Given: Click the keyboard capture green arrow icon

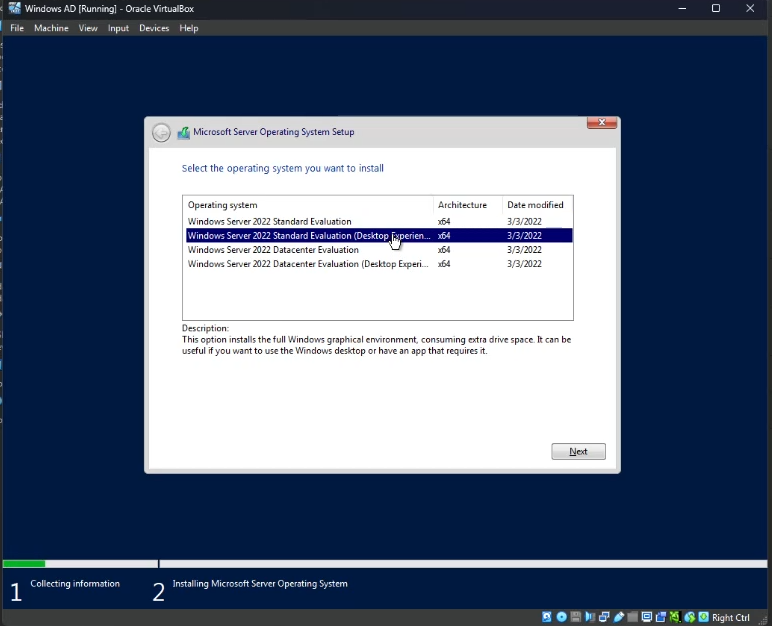Looking at the screenshot, I should (704, 617).
